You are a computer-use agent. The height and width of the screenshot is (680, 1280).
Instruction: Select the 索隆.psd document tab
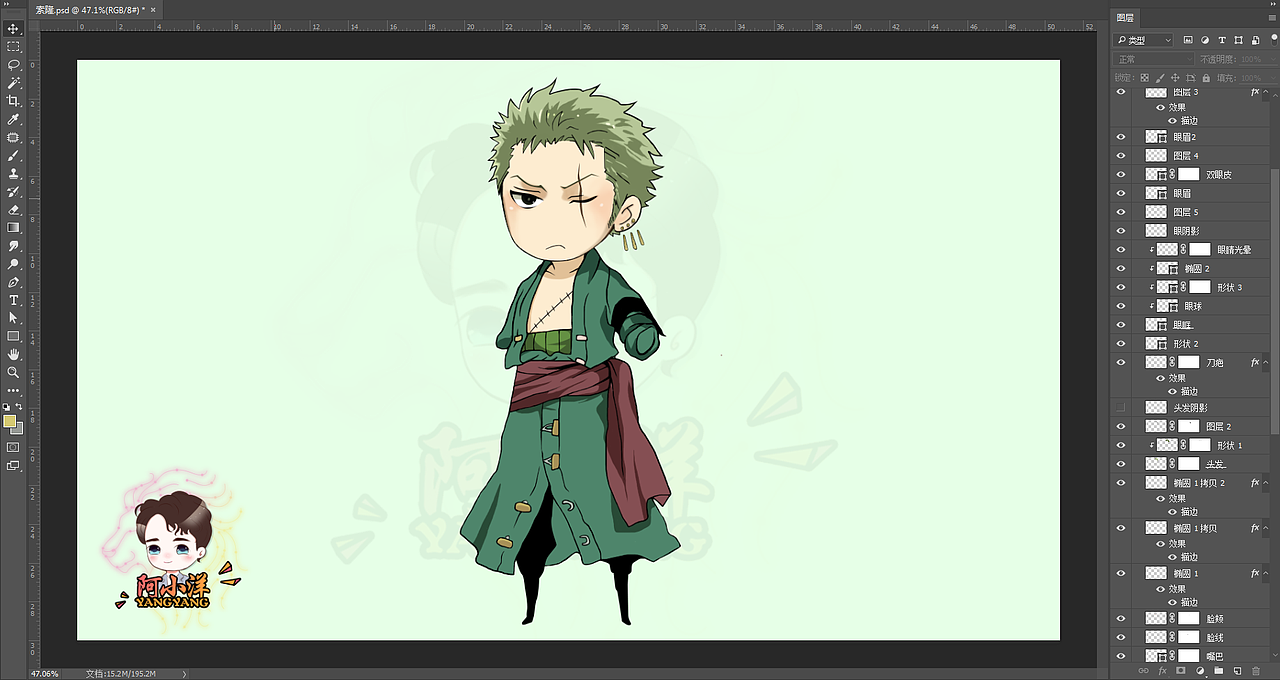coord(92,9)
